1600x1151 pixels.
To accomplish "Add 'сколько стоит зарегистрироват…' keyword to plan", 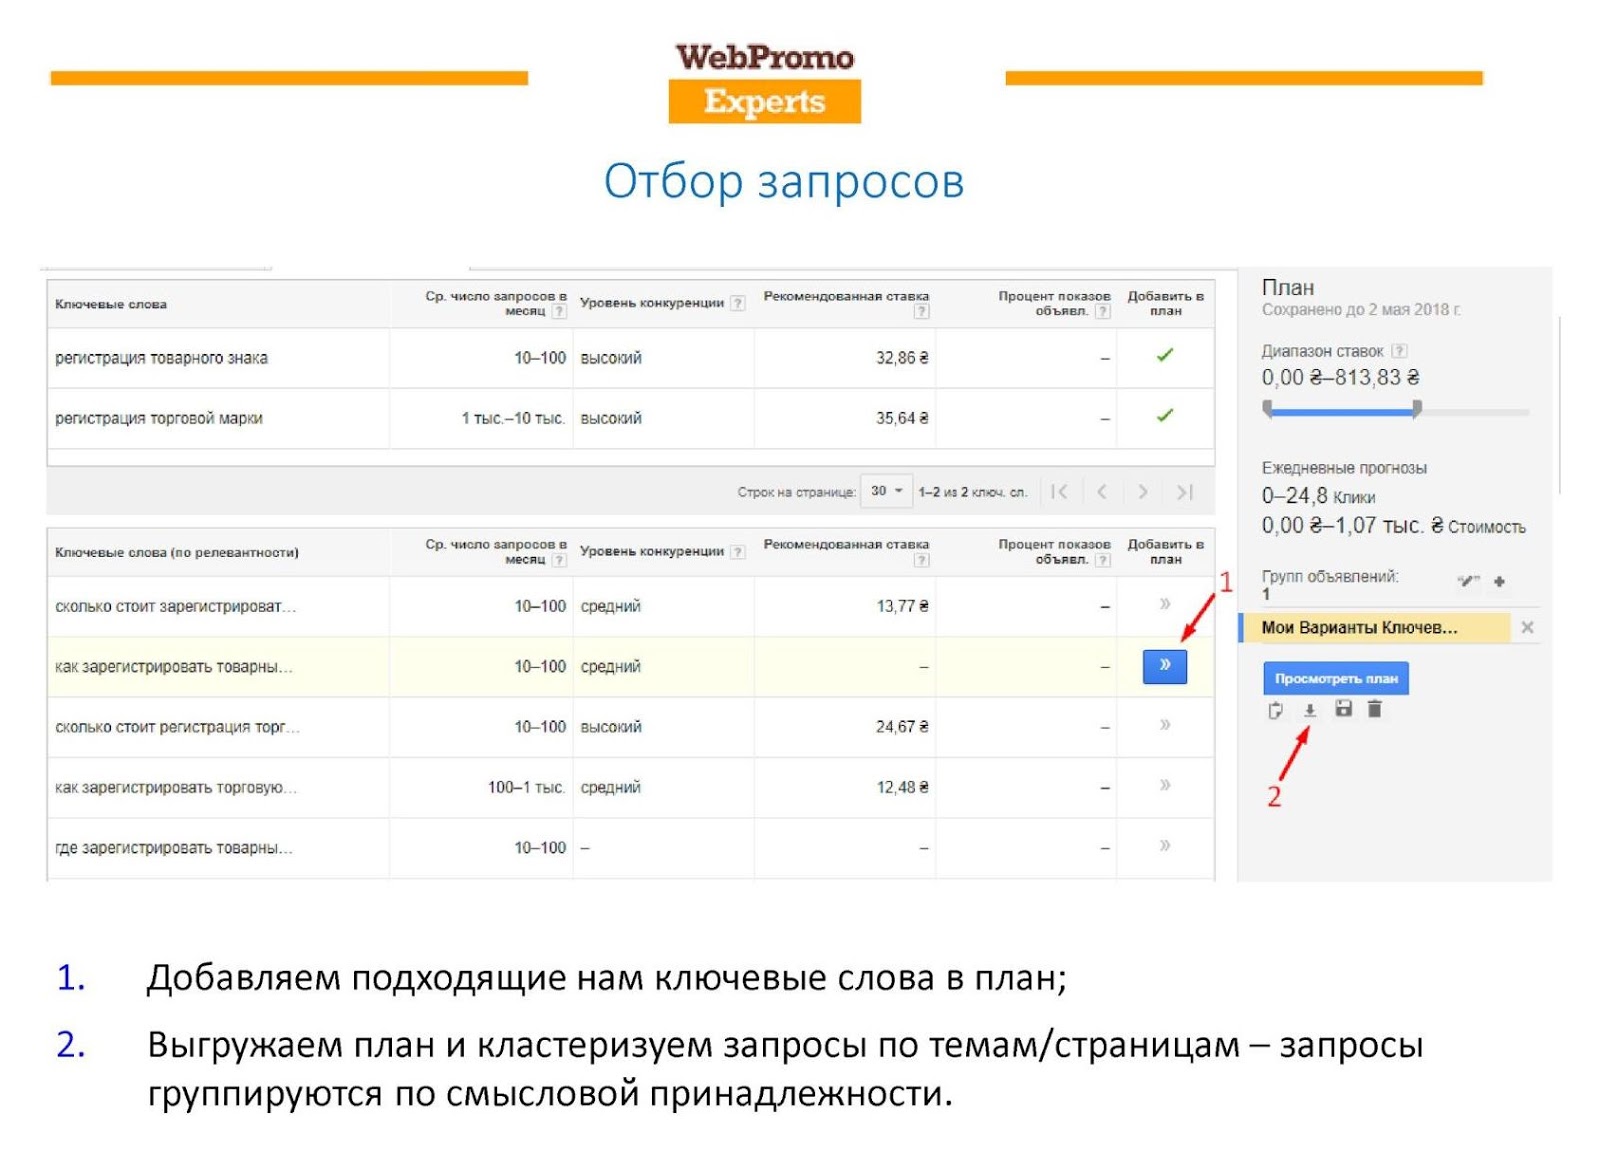I will point(1164,604).
